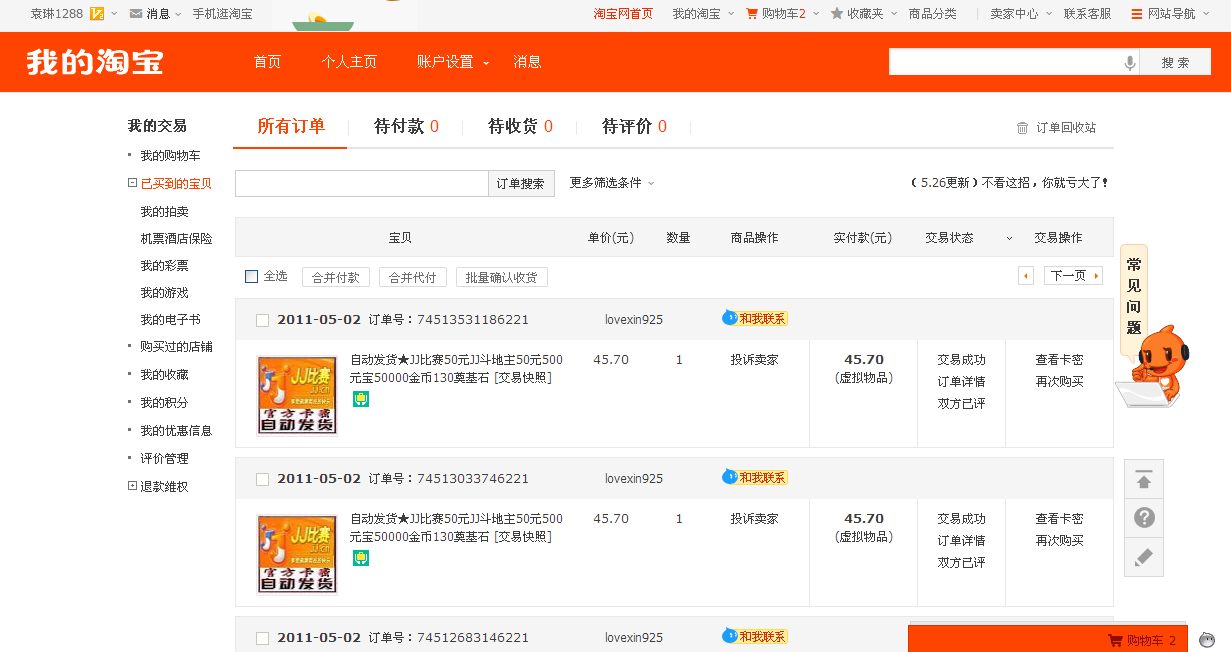Screen dimensions: 1231x652
Task: Click 查看卡密 link for first order
Action: coord(1058,360)
